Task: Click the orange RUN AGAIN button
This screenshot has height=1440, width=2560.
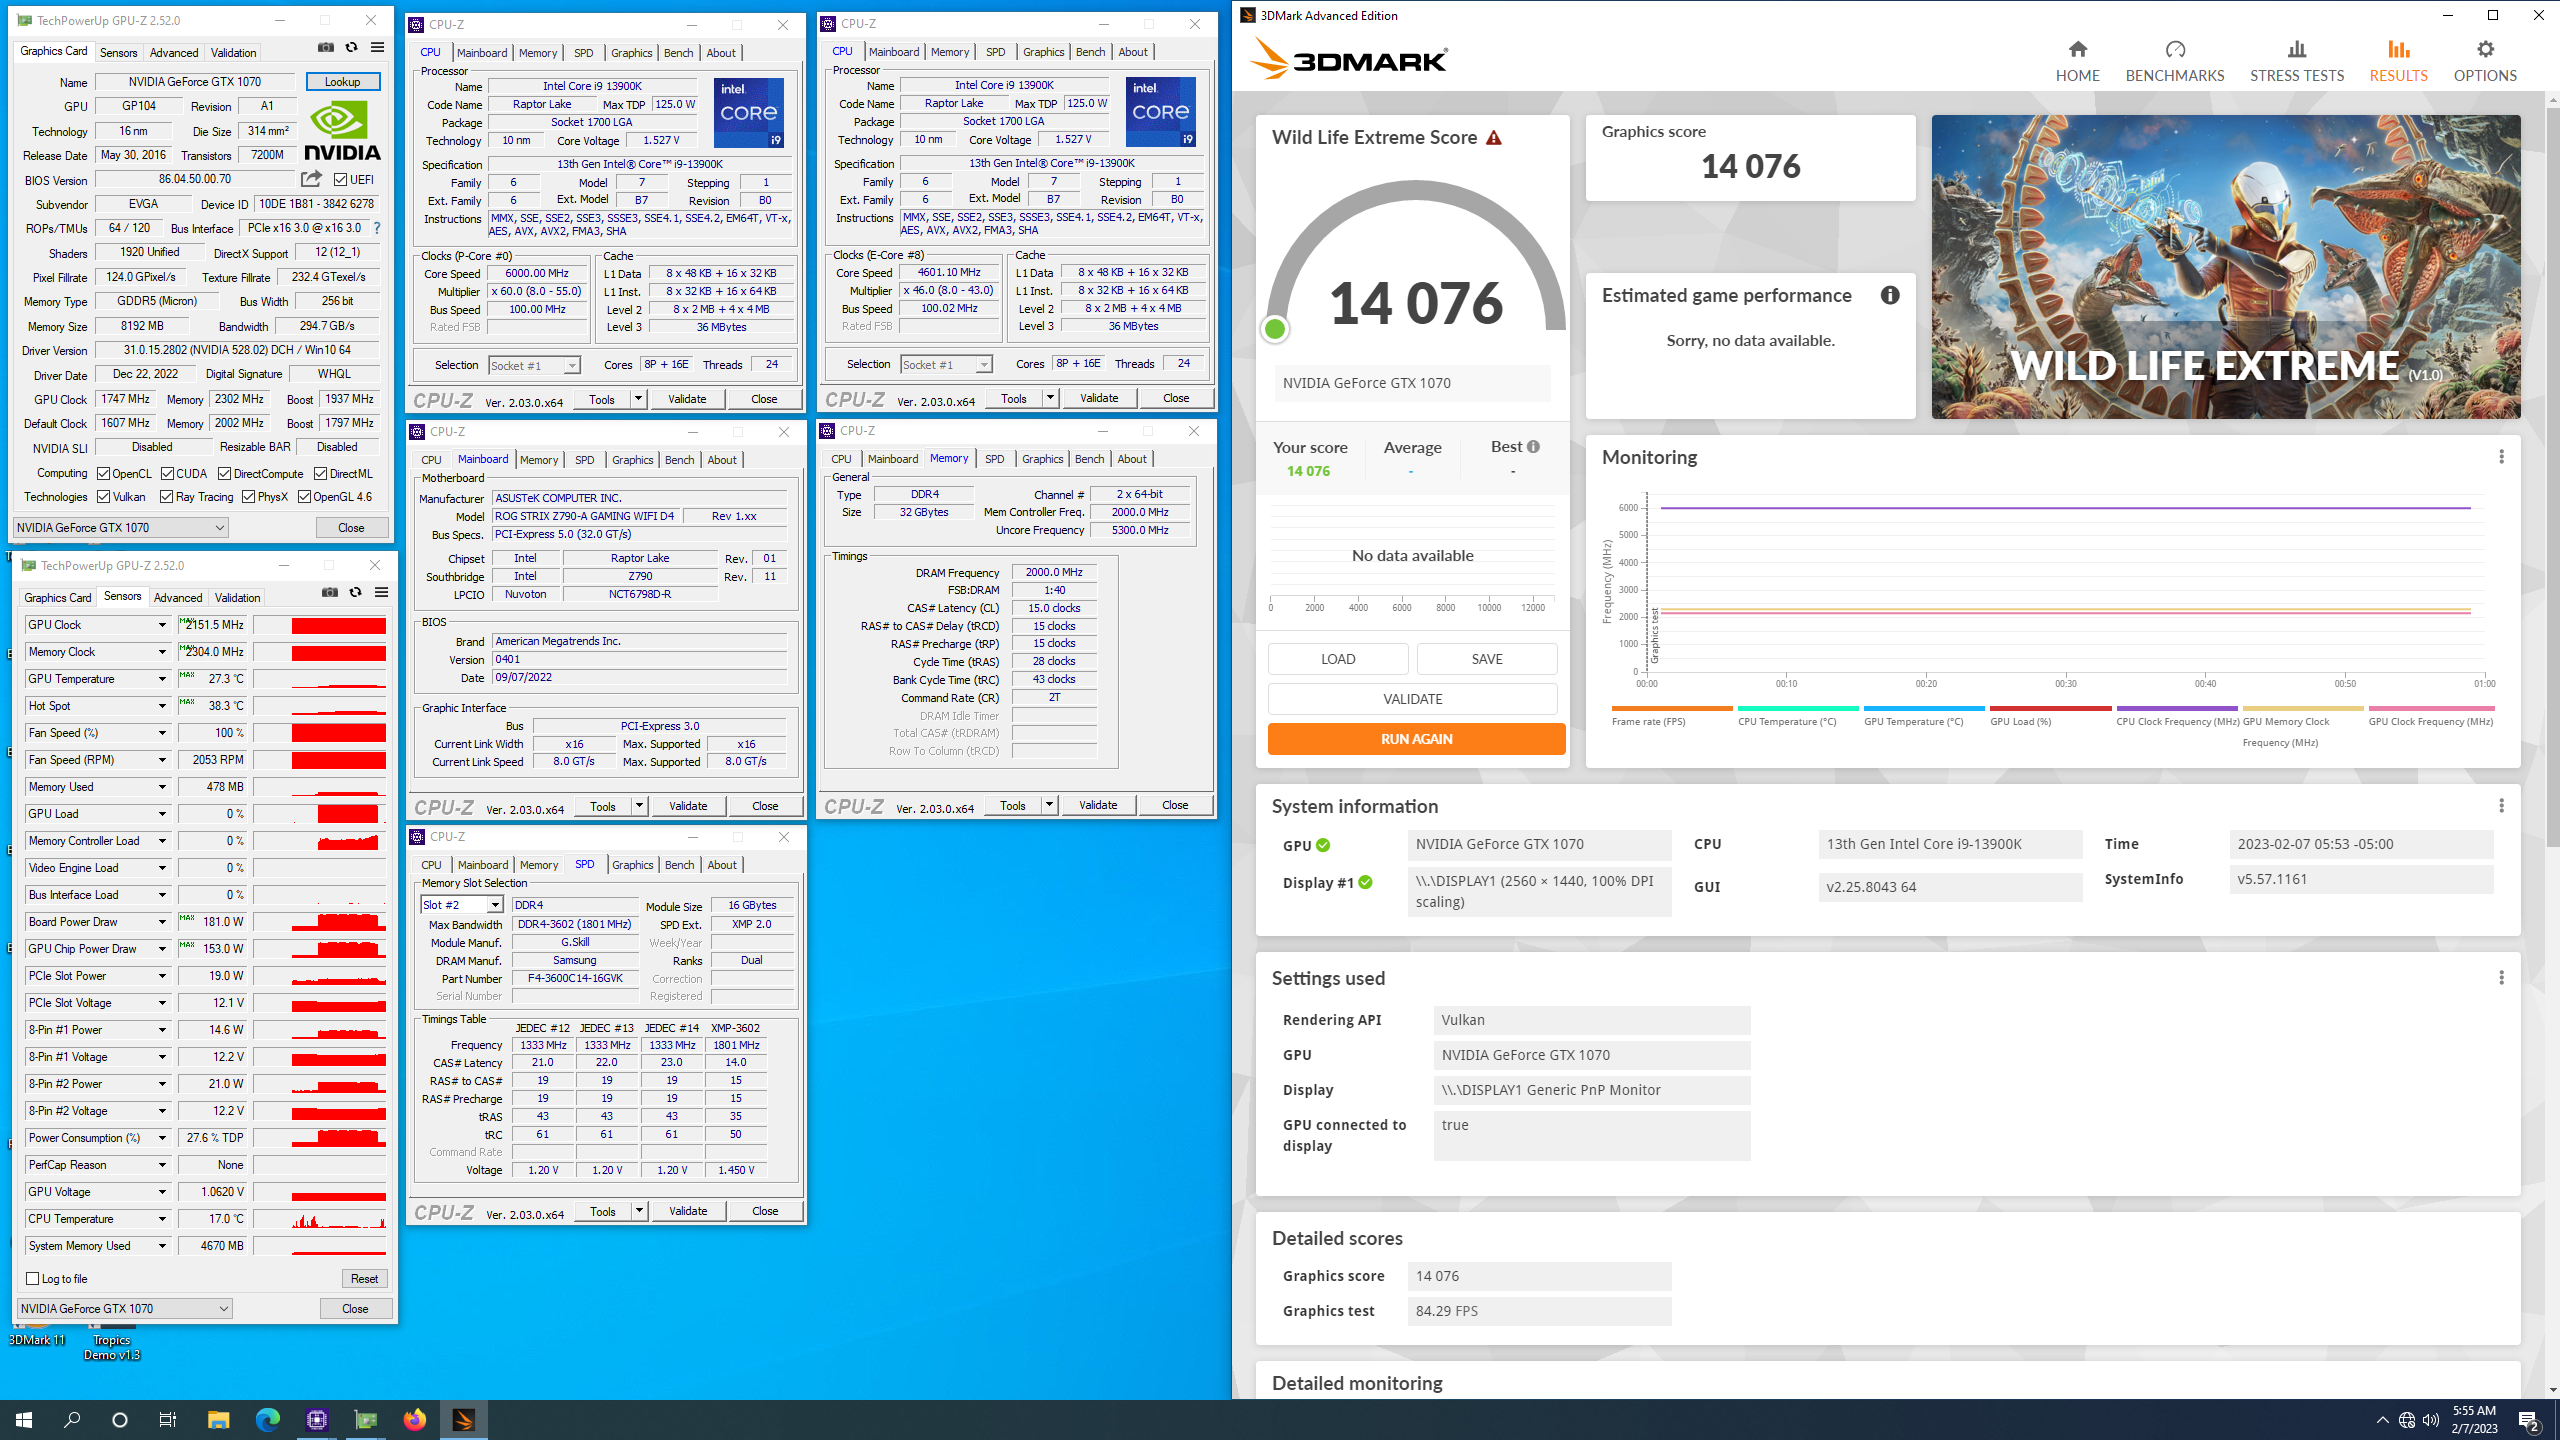Action: 1416,739
